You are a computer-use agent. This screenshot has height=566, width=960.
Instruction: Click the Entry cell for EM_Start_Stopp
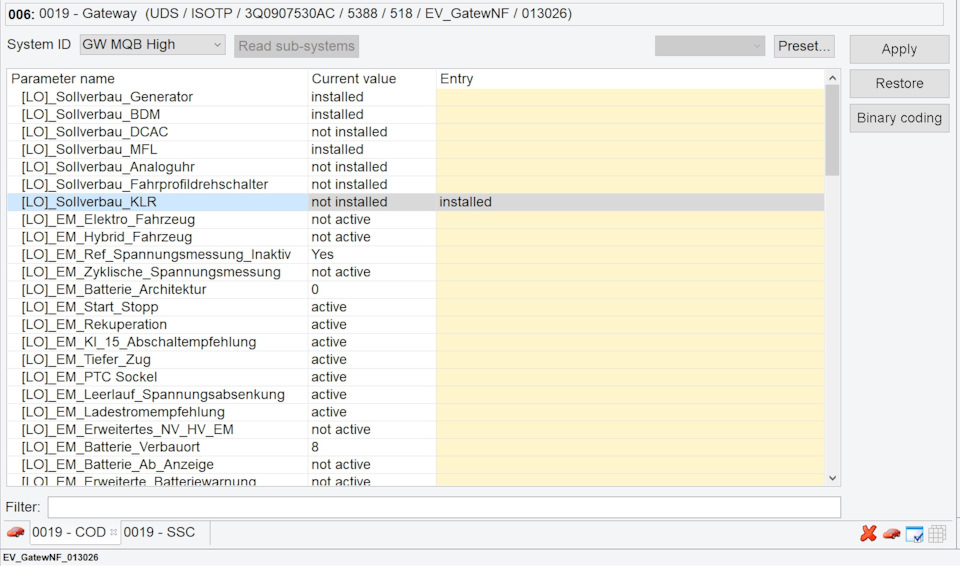tap(630, 307)
